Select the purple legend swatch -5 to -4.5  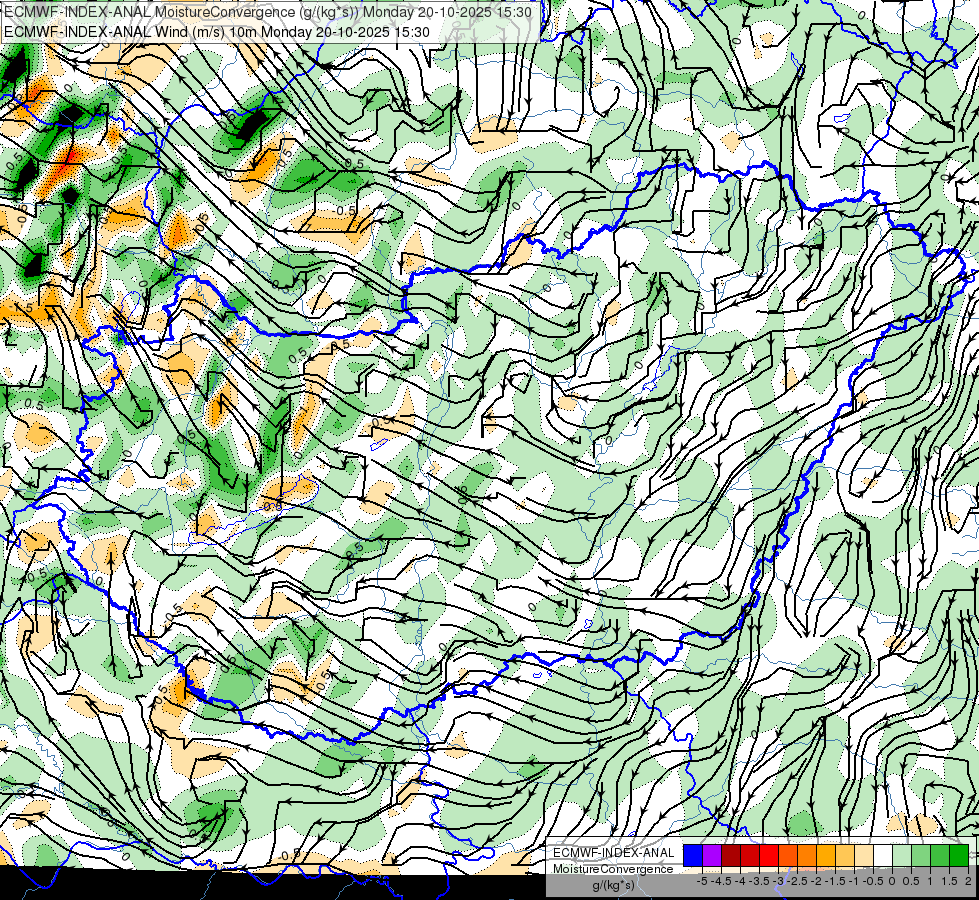(712, 855)
